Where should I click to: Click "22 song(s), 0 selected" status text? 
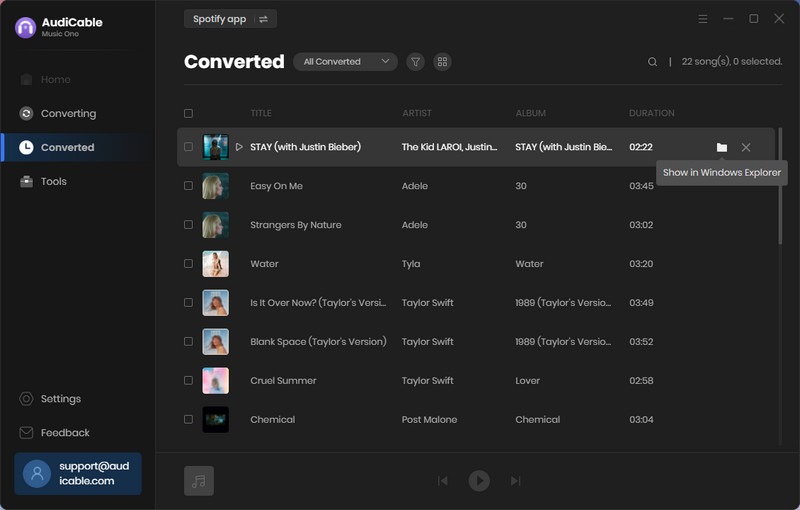tap(732, 62)
